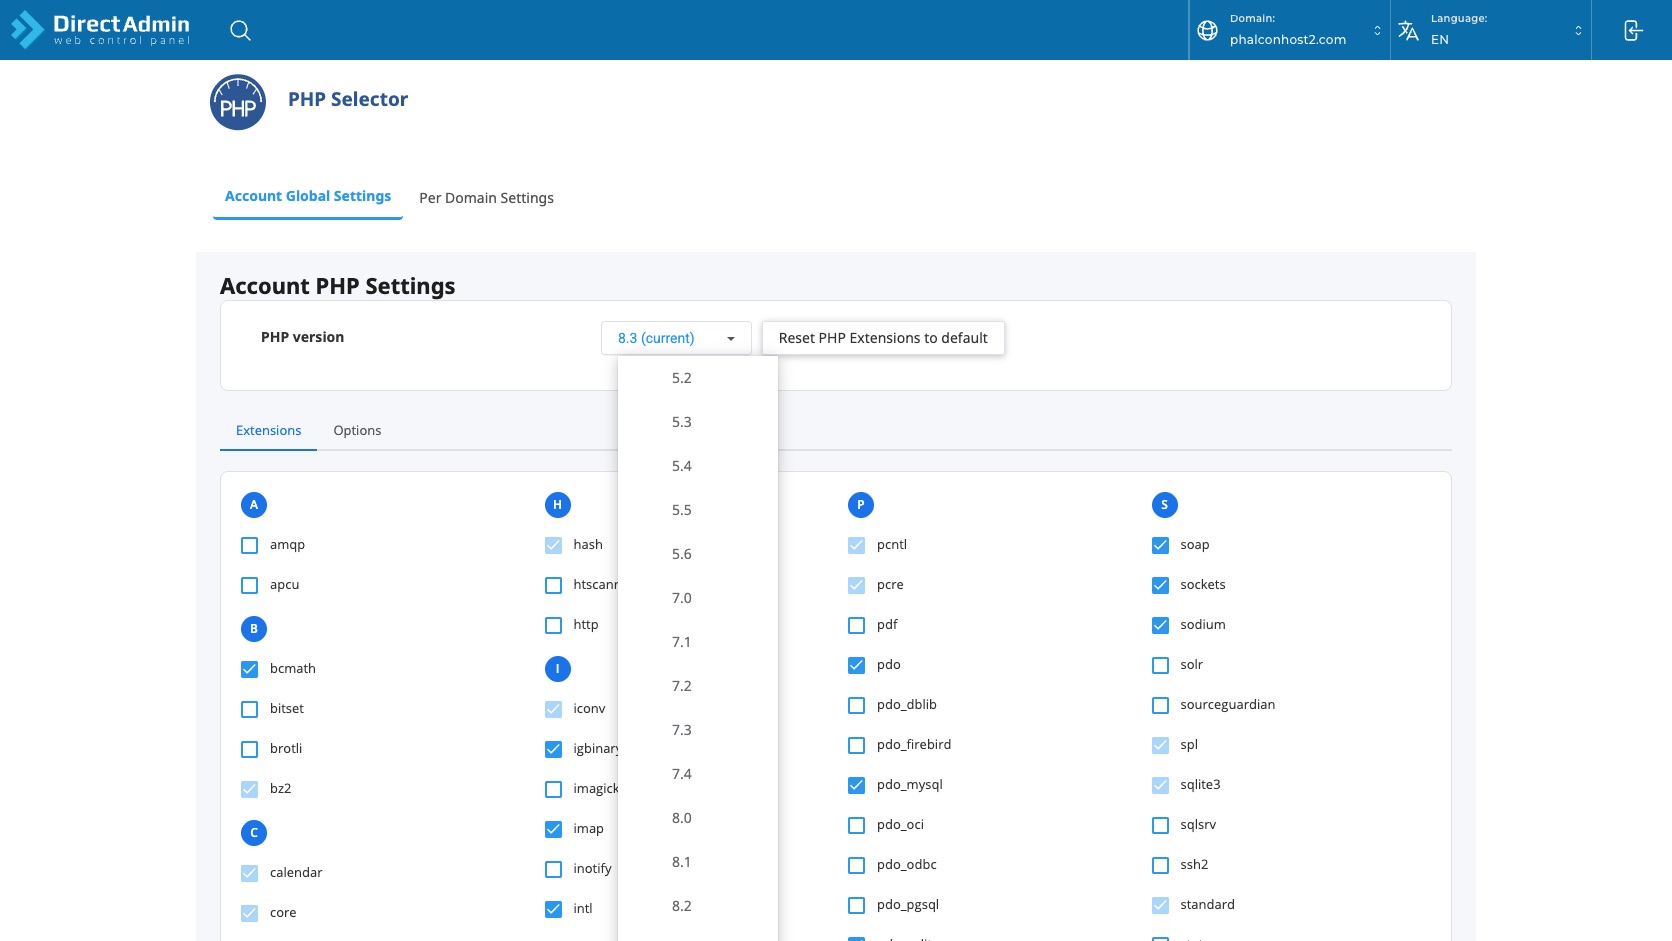Uncheck the soap extension
The width and height of the screenshot is (1672, 941).
[x=1161, y=545]
